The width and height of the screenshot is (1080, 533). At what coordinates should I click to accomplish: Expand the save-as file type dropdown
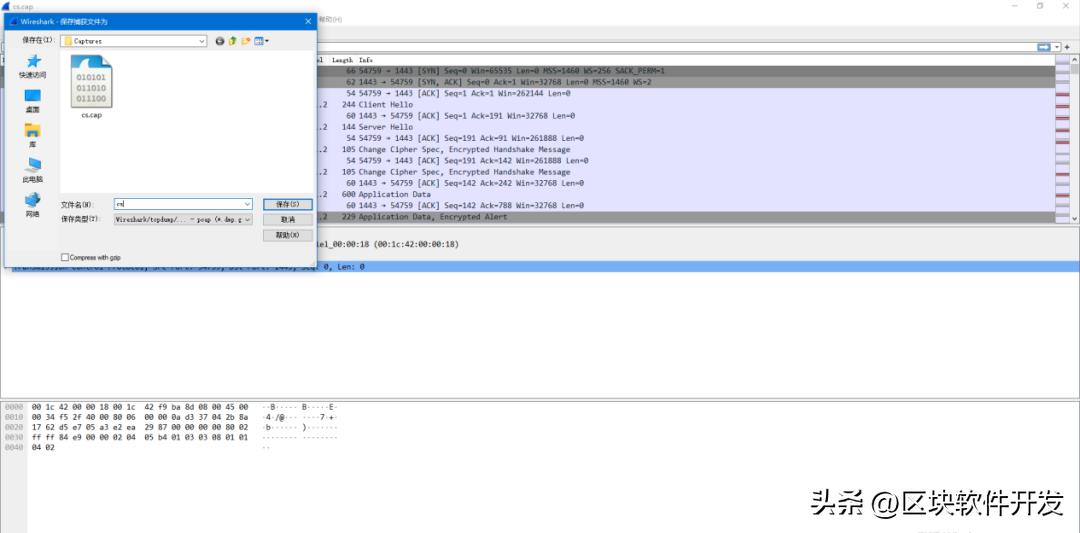tap(248, 219)
